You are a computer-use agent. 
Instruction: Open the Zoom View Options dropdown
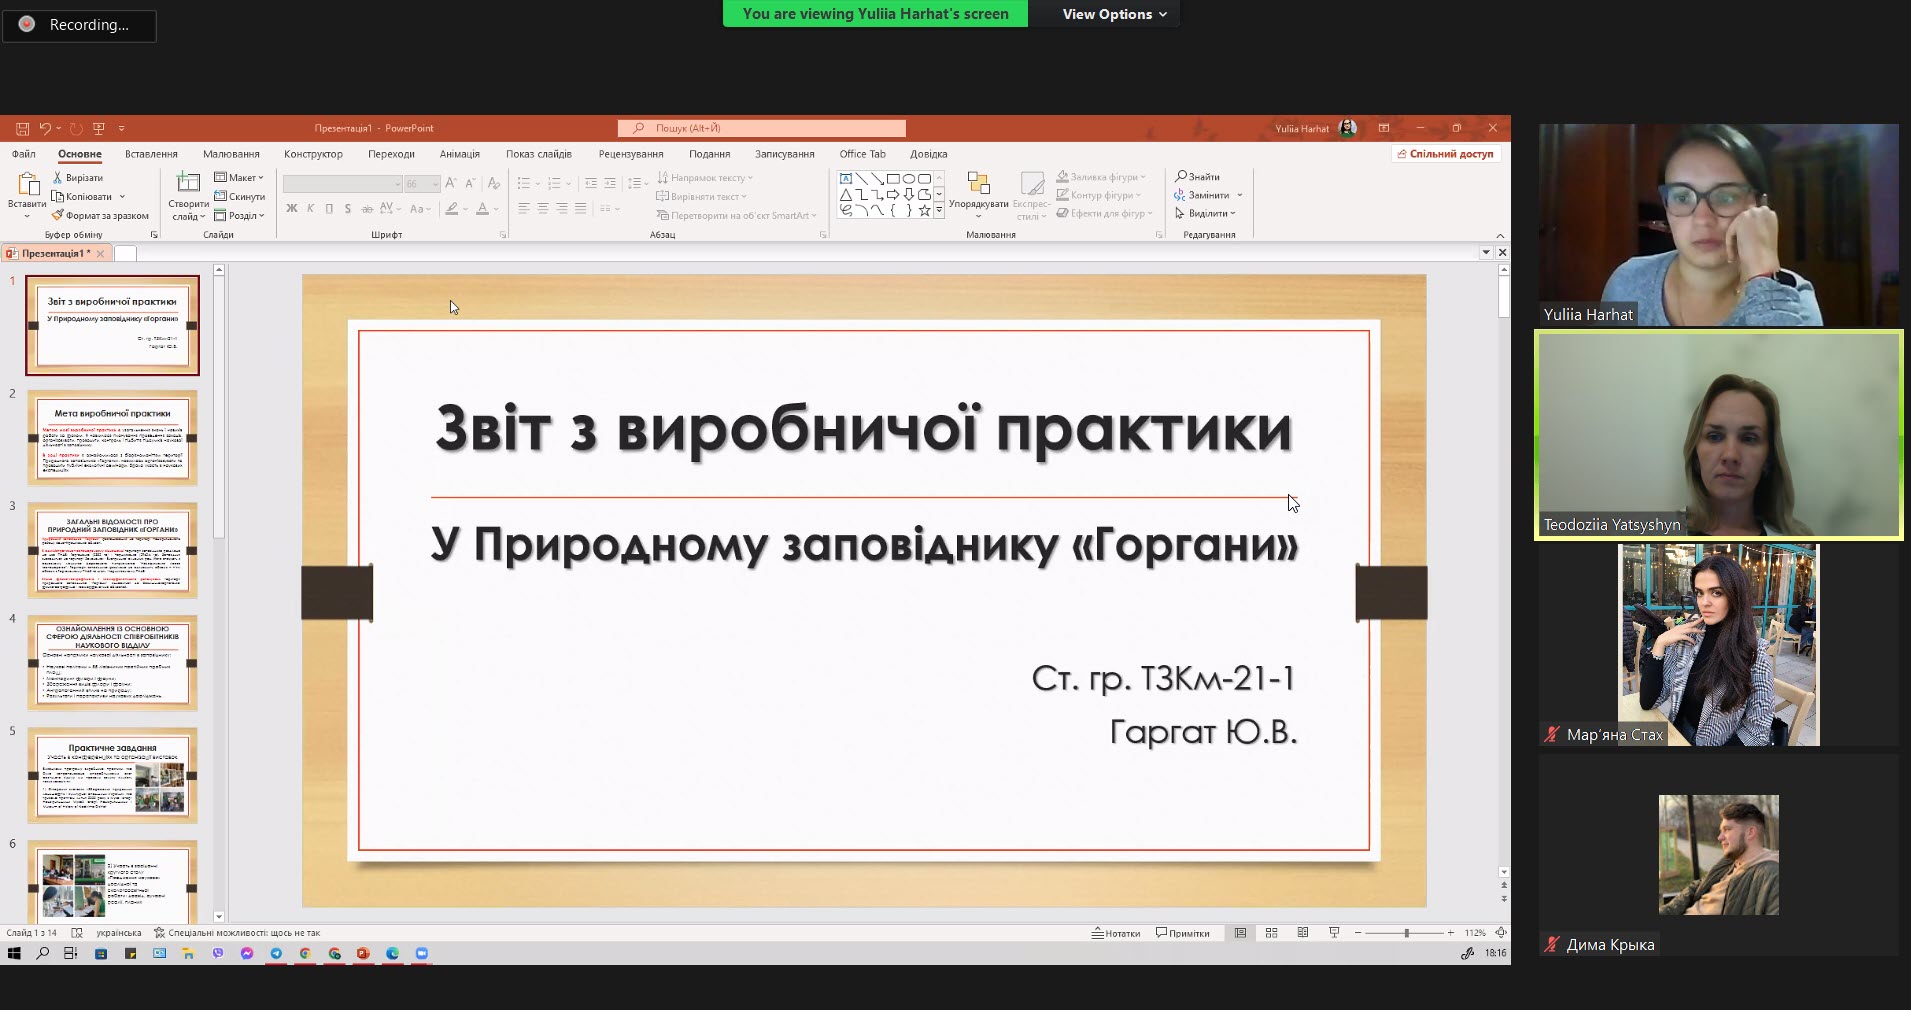1114,14
